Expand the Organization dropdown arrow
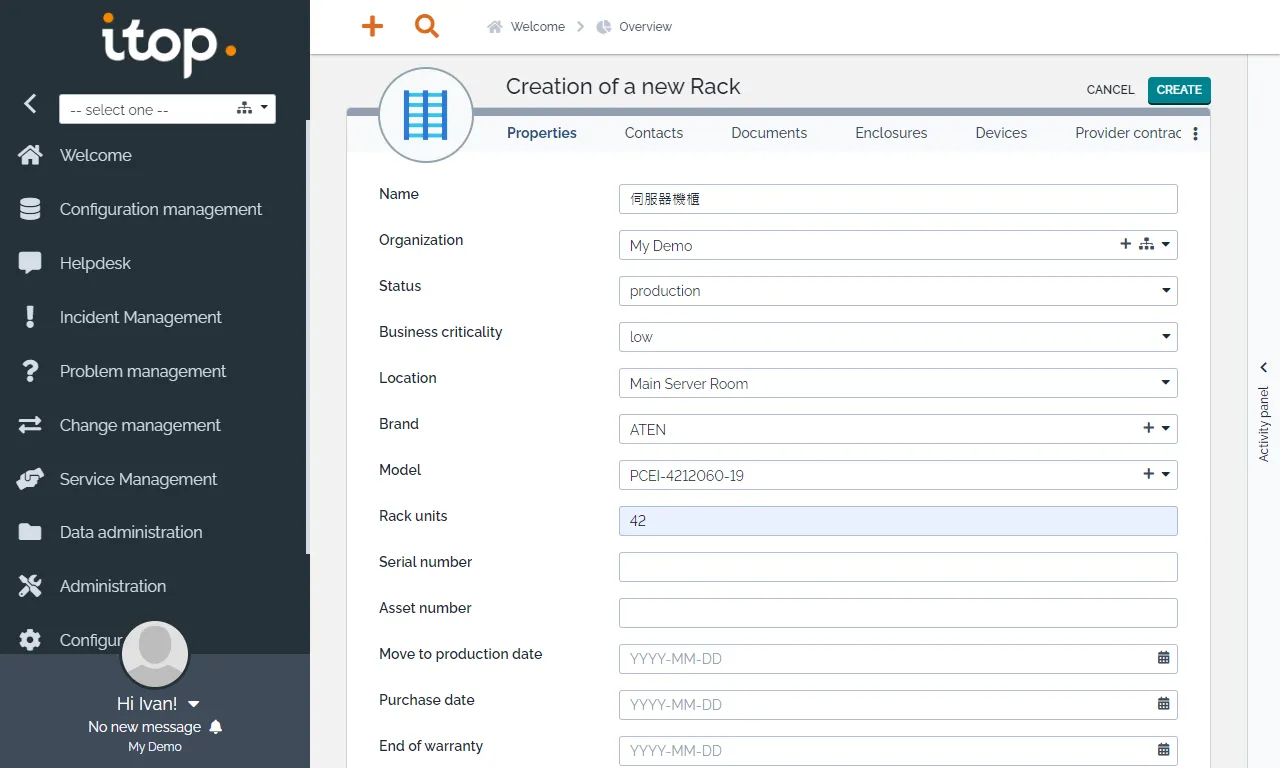 tap(1166, 245)
